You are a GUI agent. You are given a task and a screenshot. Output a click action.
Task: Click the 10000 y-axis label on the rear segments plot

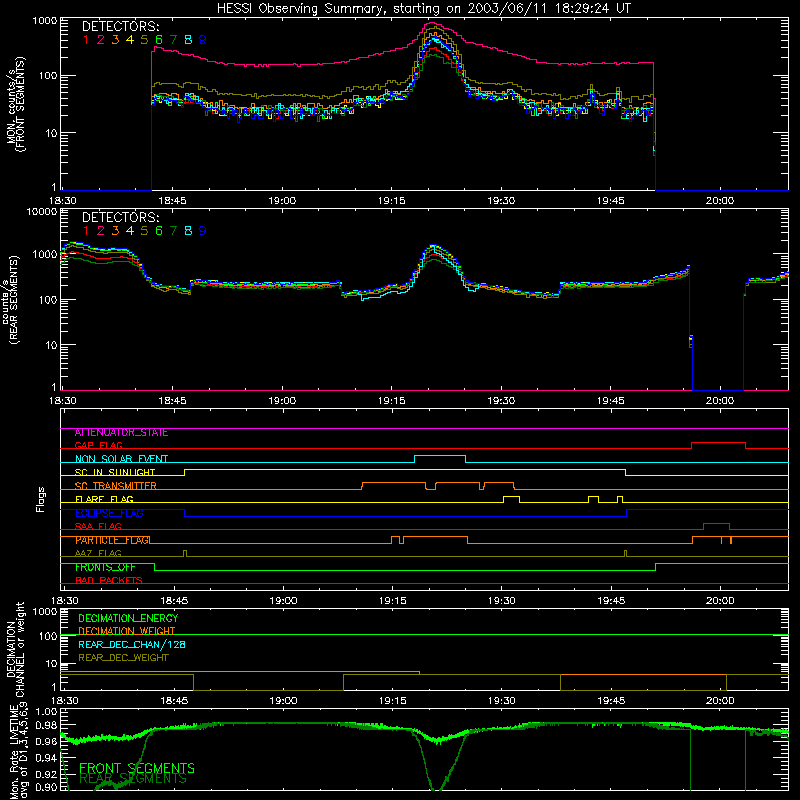pos(42,211)
